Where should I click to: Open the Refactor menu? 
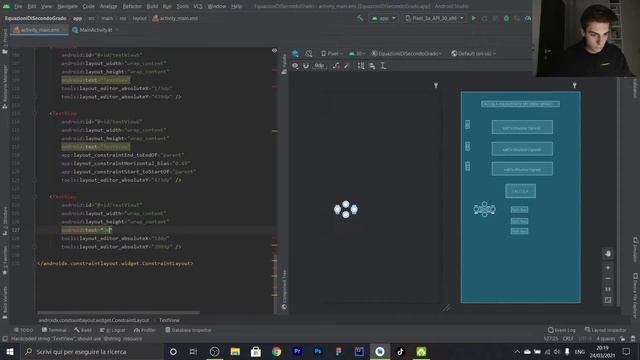132,7
